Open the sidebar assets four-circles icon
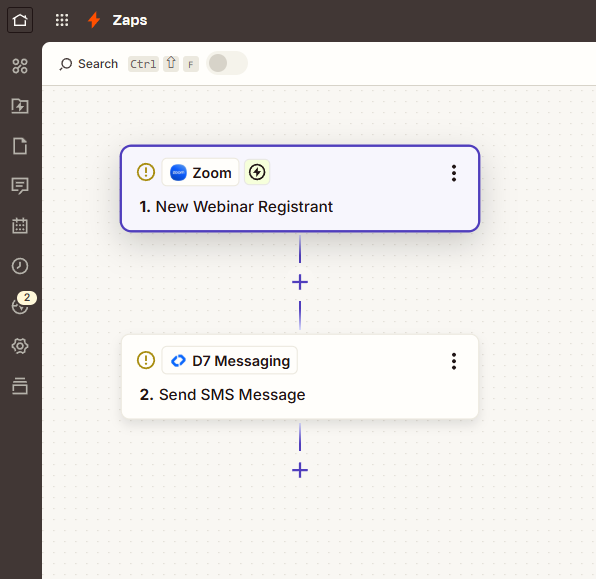The width and height of the screenshot is (596, 579). point(20,66)
